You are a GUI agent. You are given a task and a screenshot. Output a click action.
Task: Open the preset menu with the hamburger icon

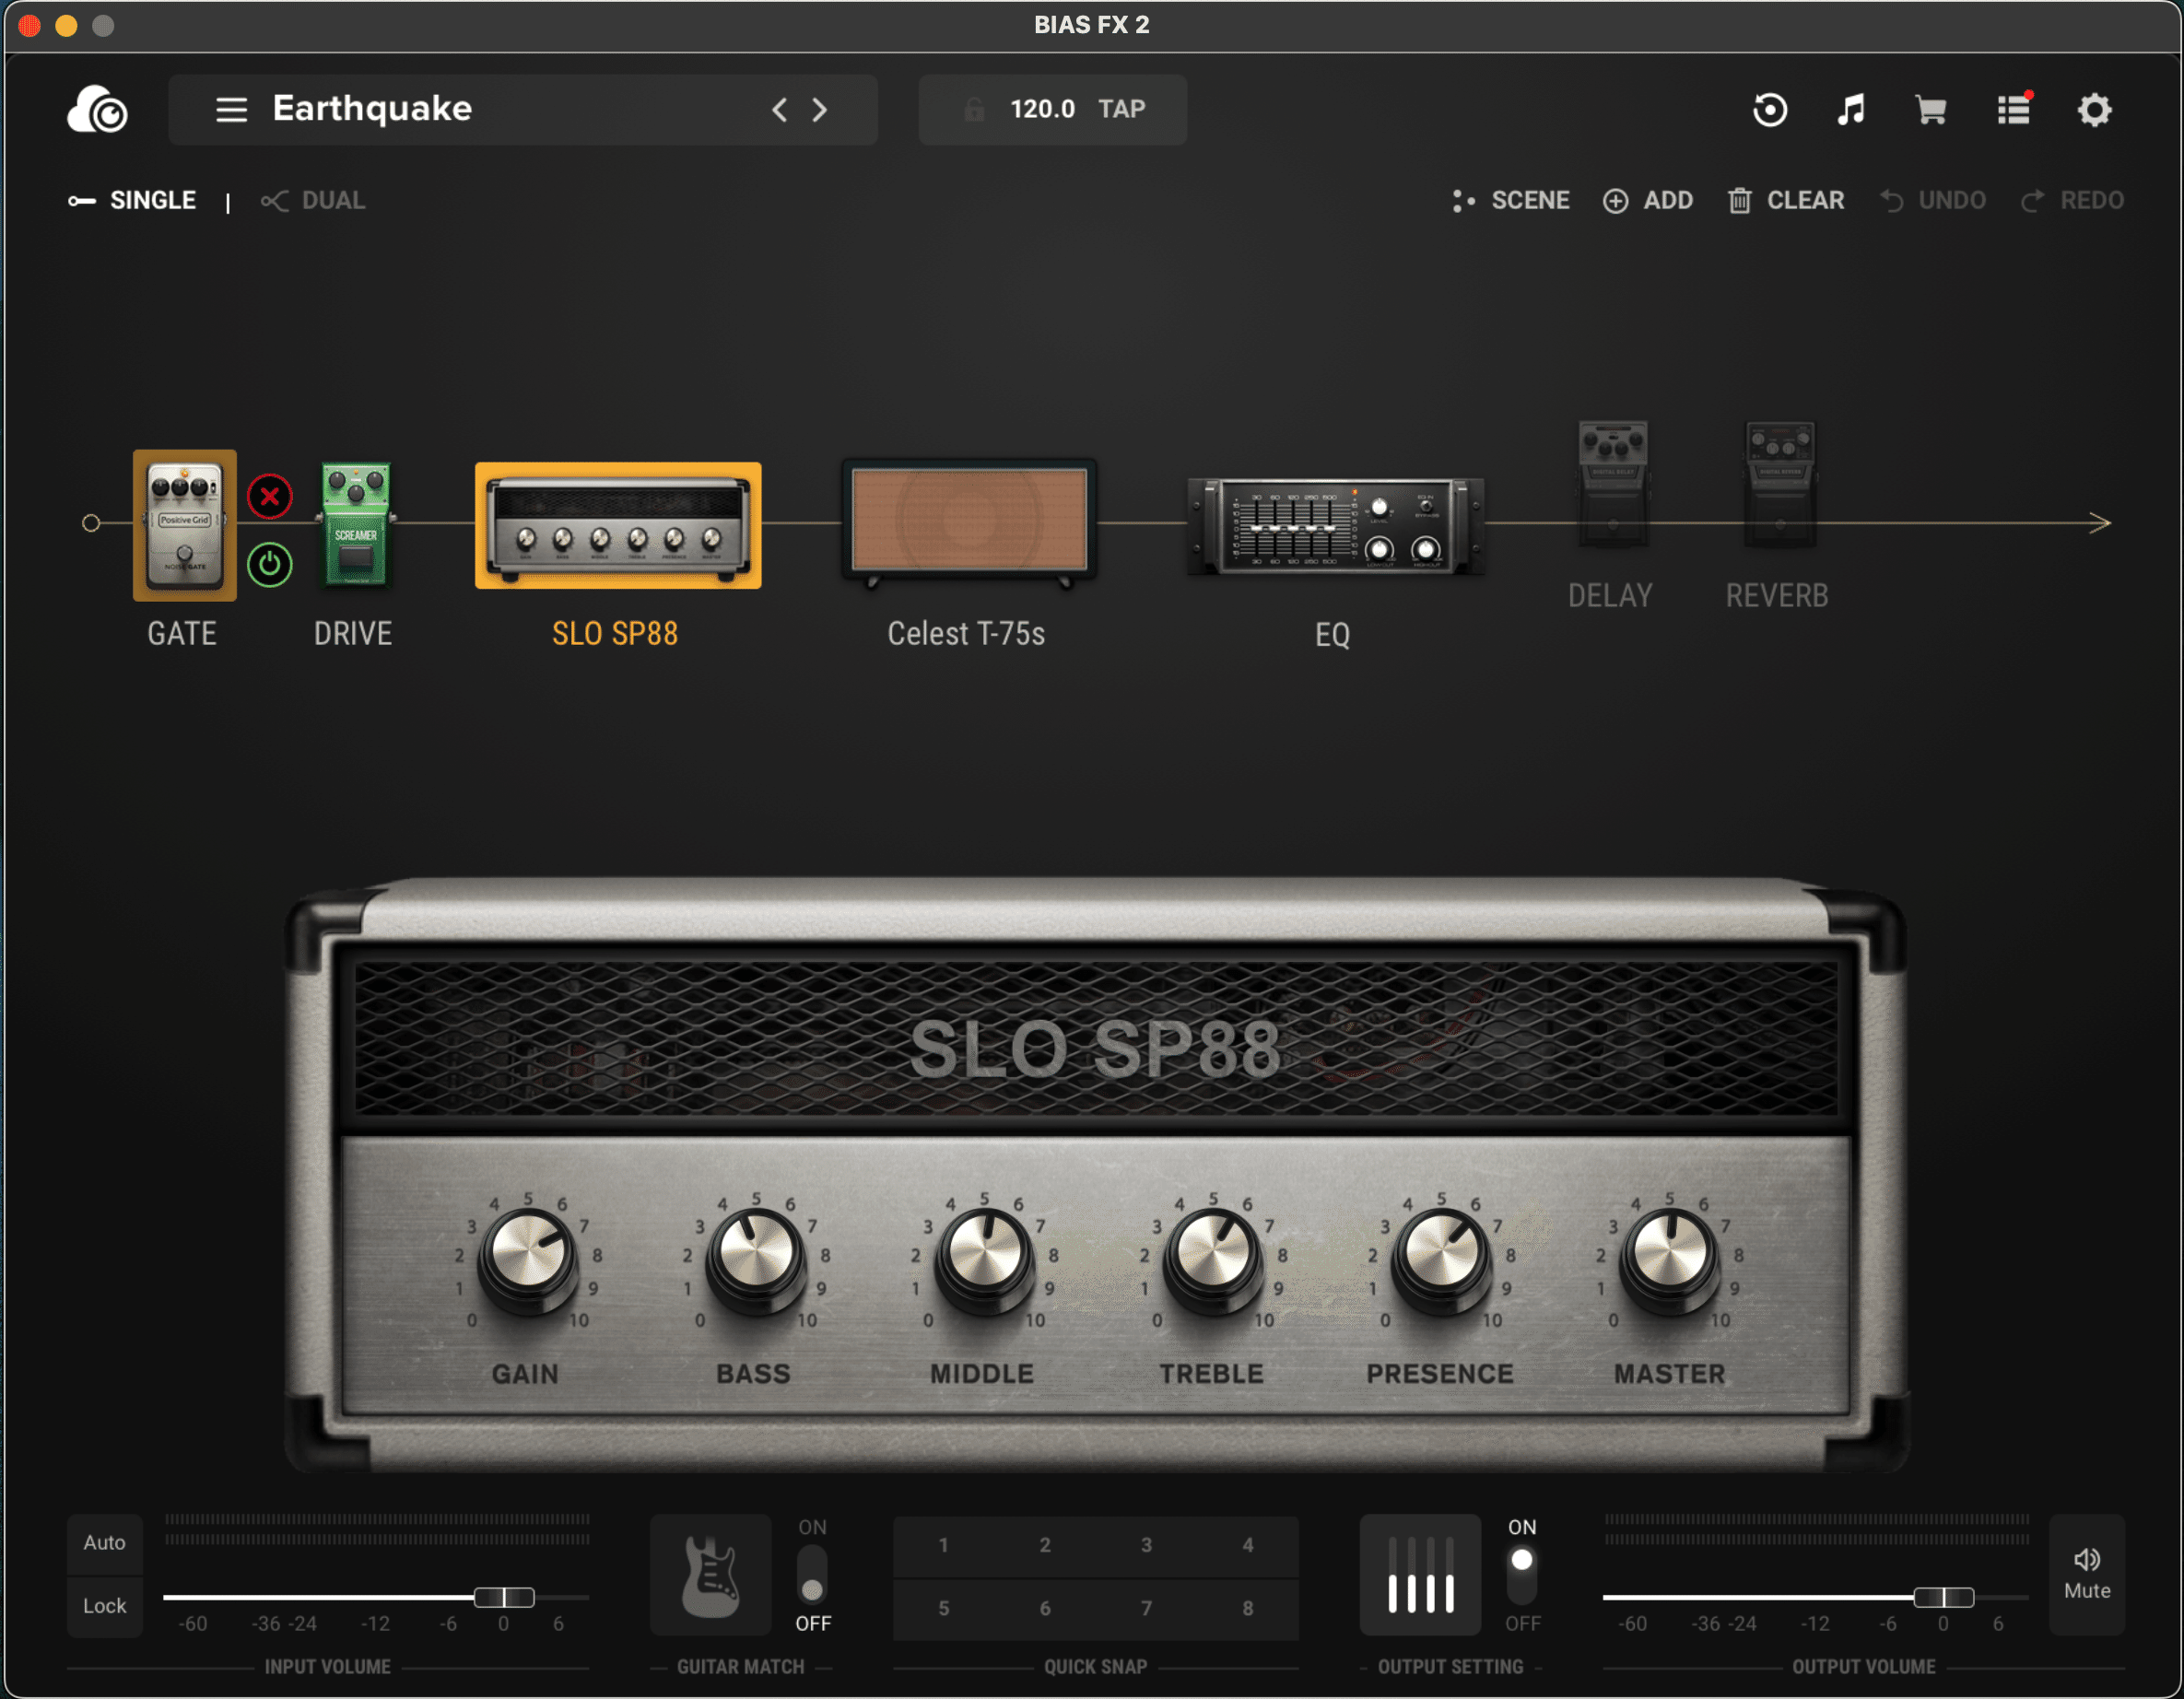point(232,110)
